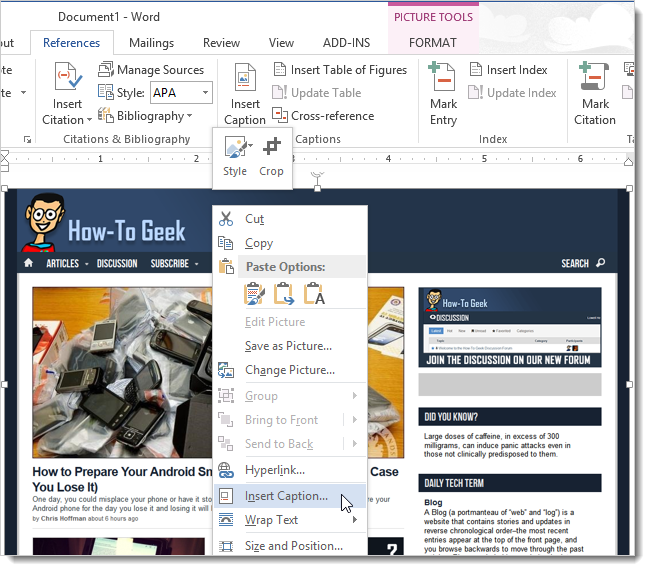Click the right-middle picture resize handle
Screen dimensions: 650x571
(x=629, y=384)
